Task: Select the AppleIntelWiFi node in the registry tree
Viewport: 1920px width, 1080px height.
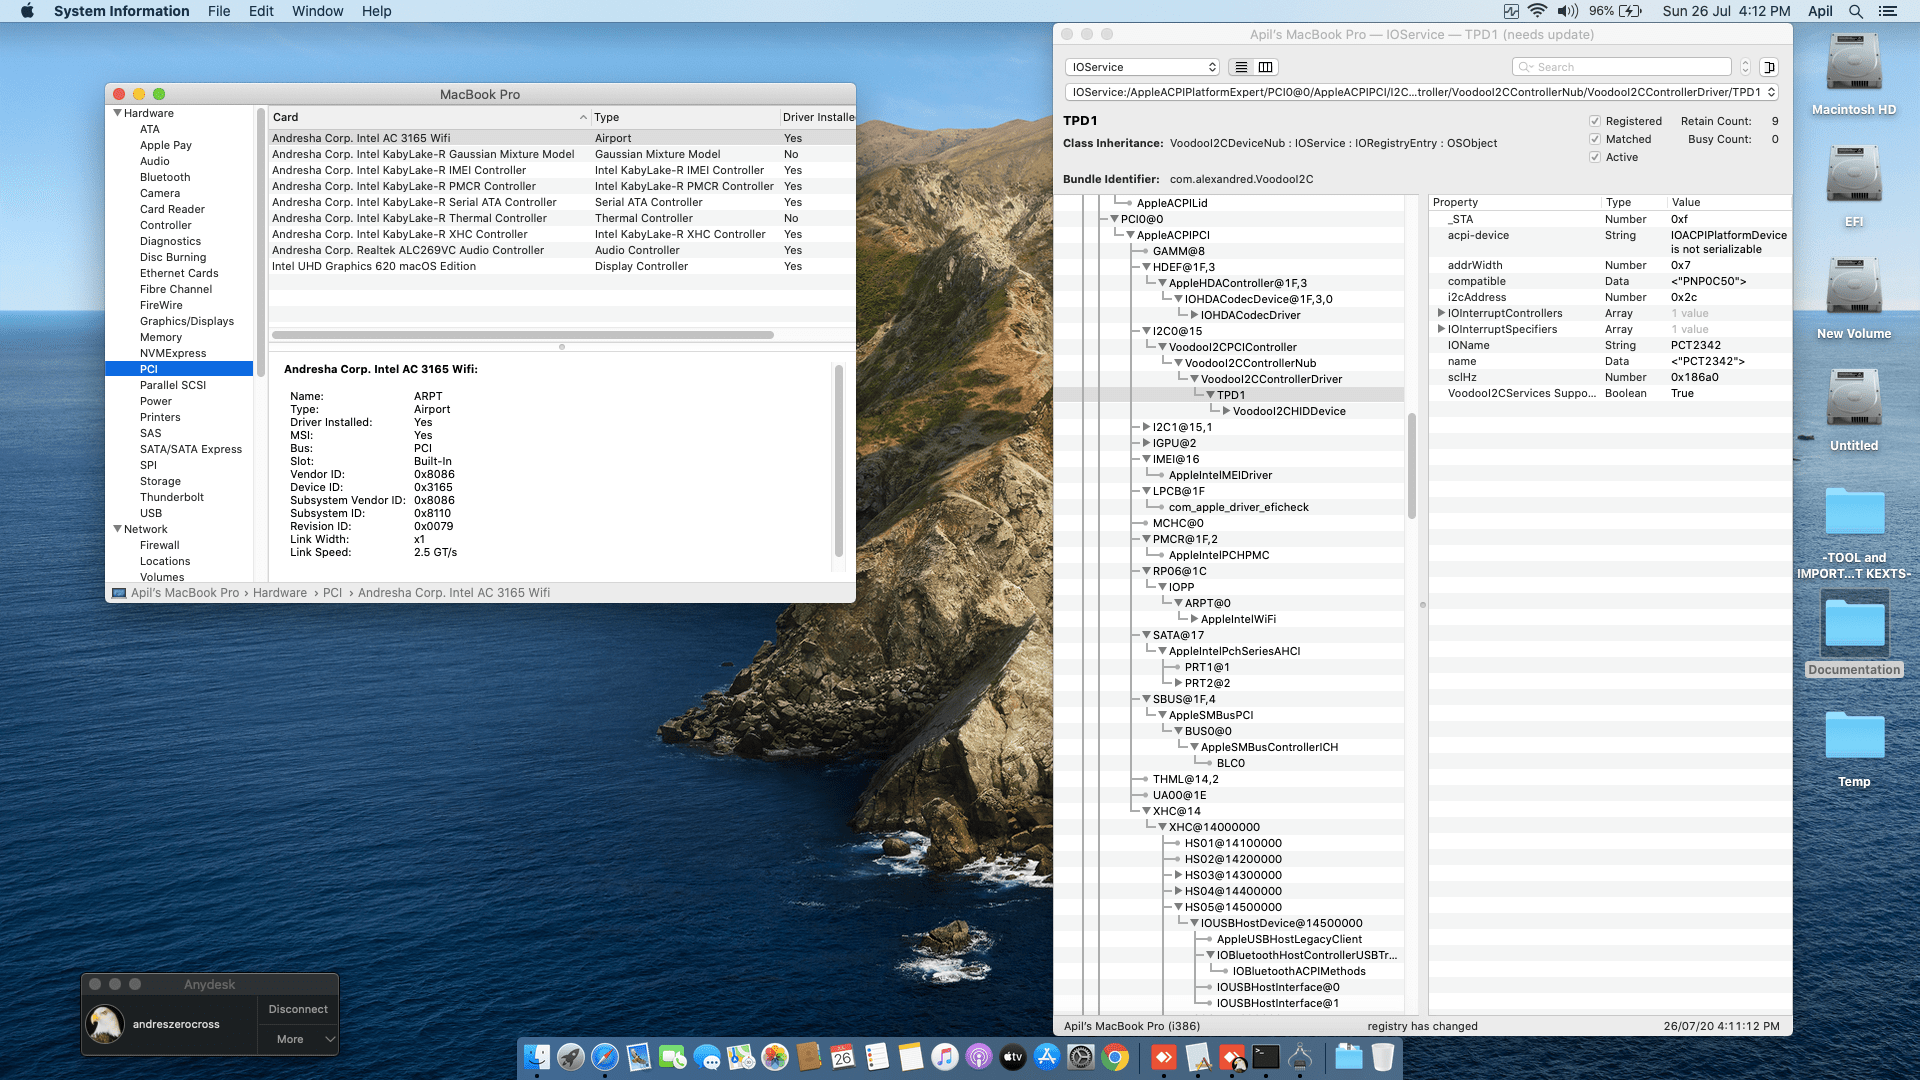Action: (x=1238, y=619)
